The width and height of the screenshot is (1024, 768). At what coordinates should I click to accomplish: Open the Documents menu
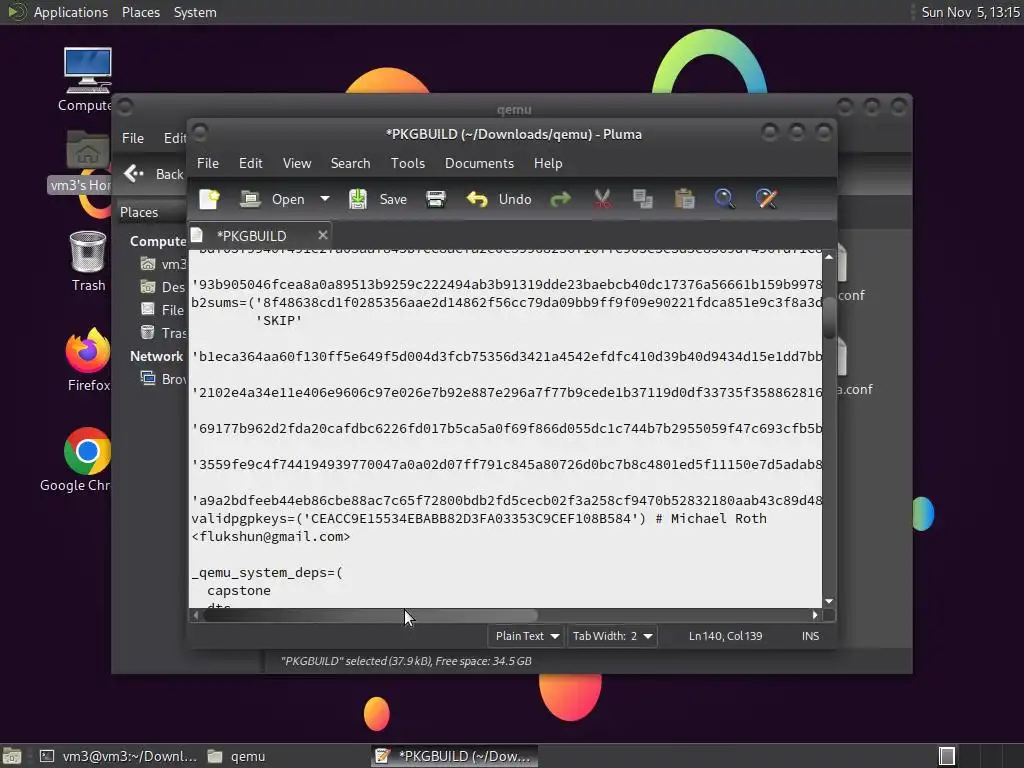(x=479, y=163)
